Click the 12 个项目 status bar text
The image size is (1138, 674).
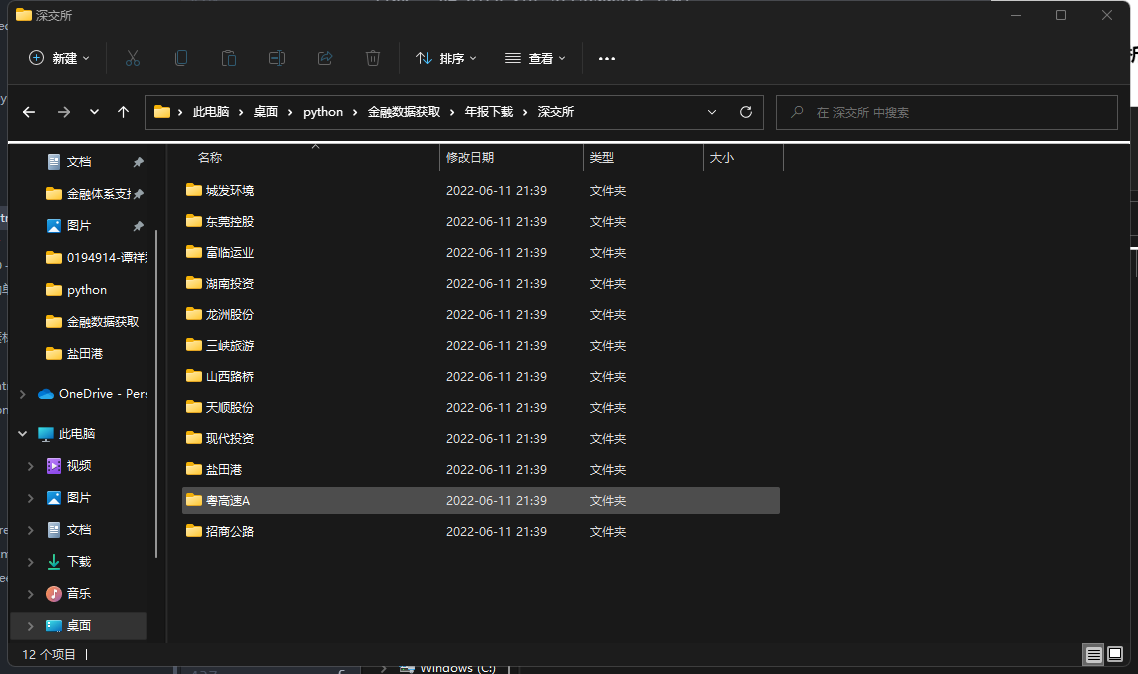pos(49,654)
